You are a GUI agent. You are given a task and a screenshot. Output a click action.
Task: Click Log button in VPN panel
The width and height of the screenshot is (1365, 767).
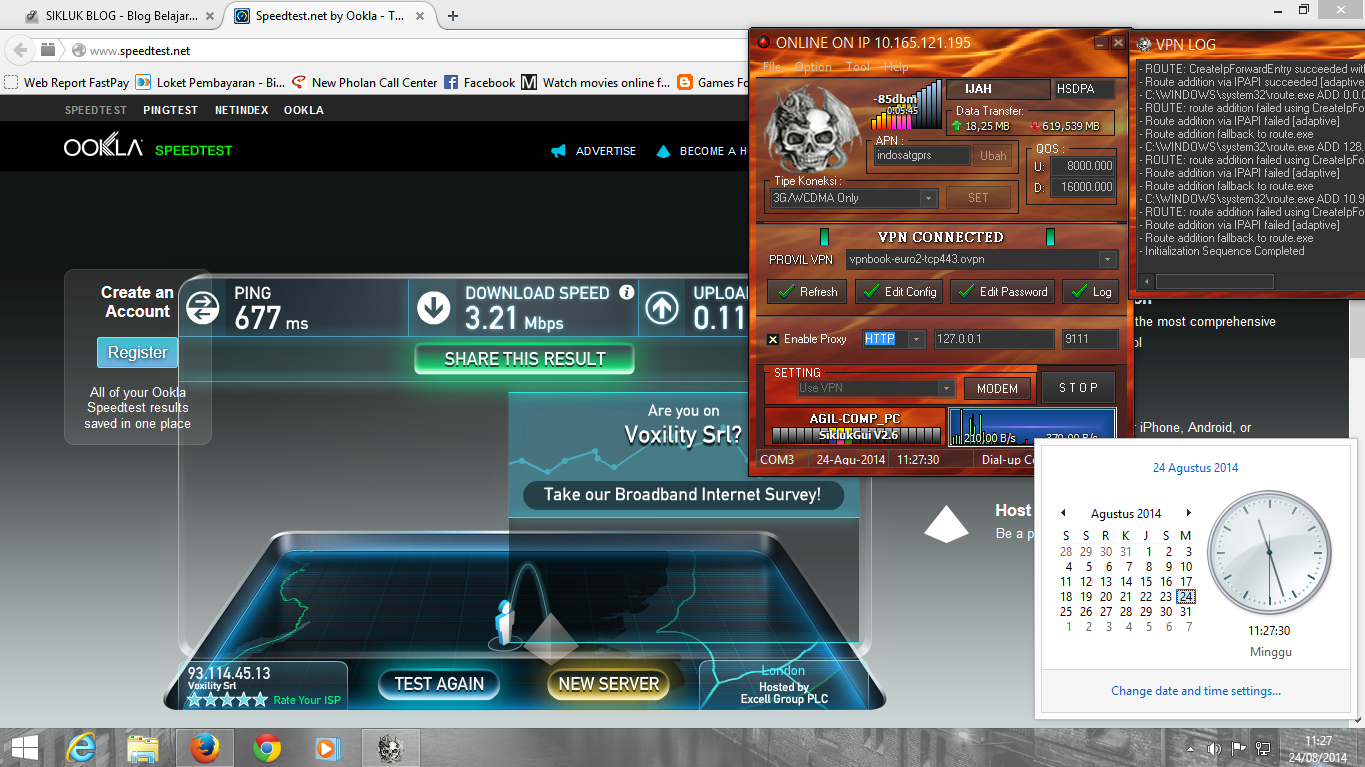[x=1090, y=292]
